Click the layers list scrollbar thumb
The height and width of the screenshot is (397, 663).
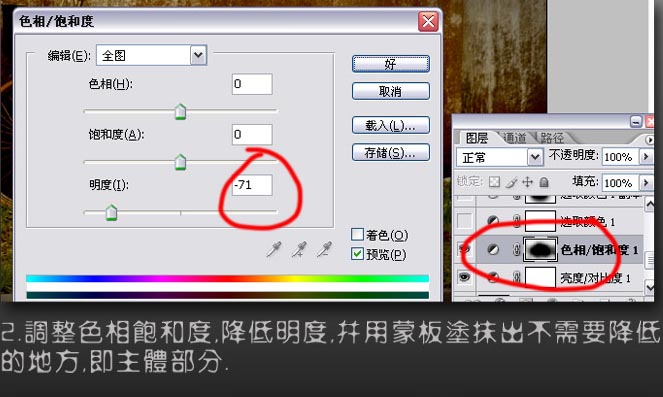(649, 260)
